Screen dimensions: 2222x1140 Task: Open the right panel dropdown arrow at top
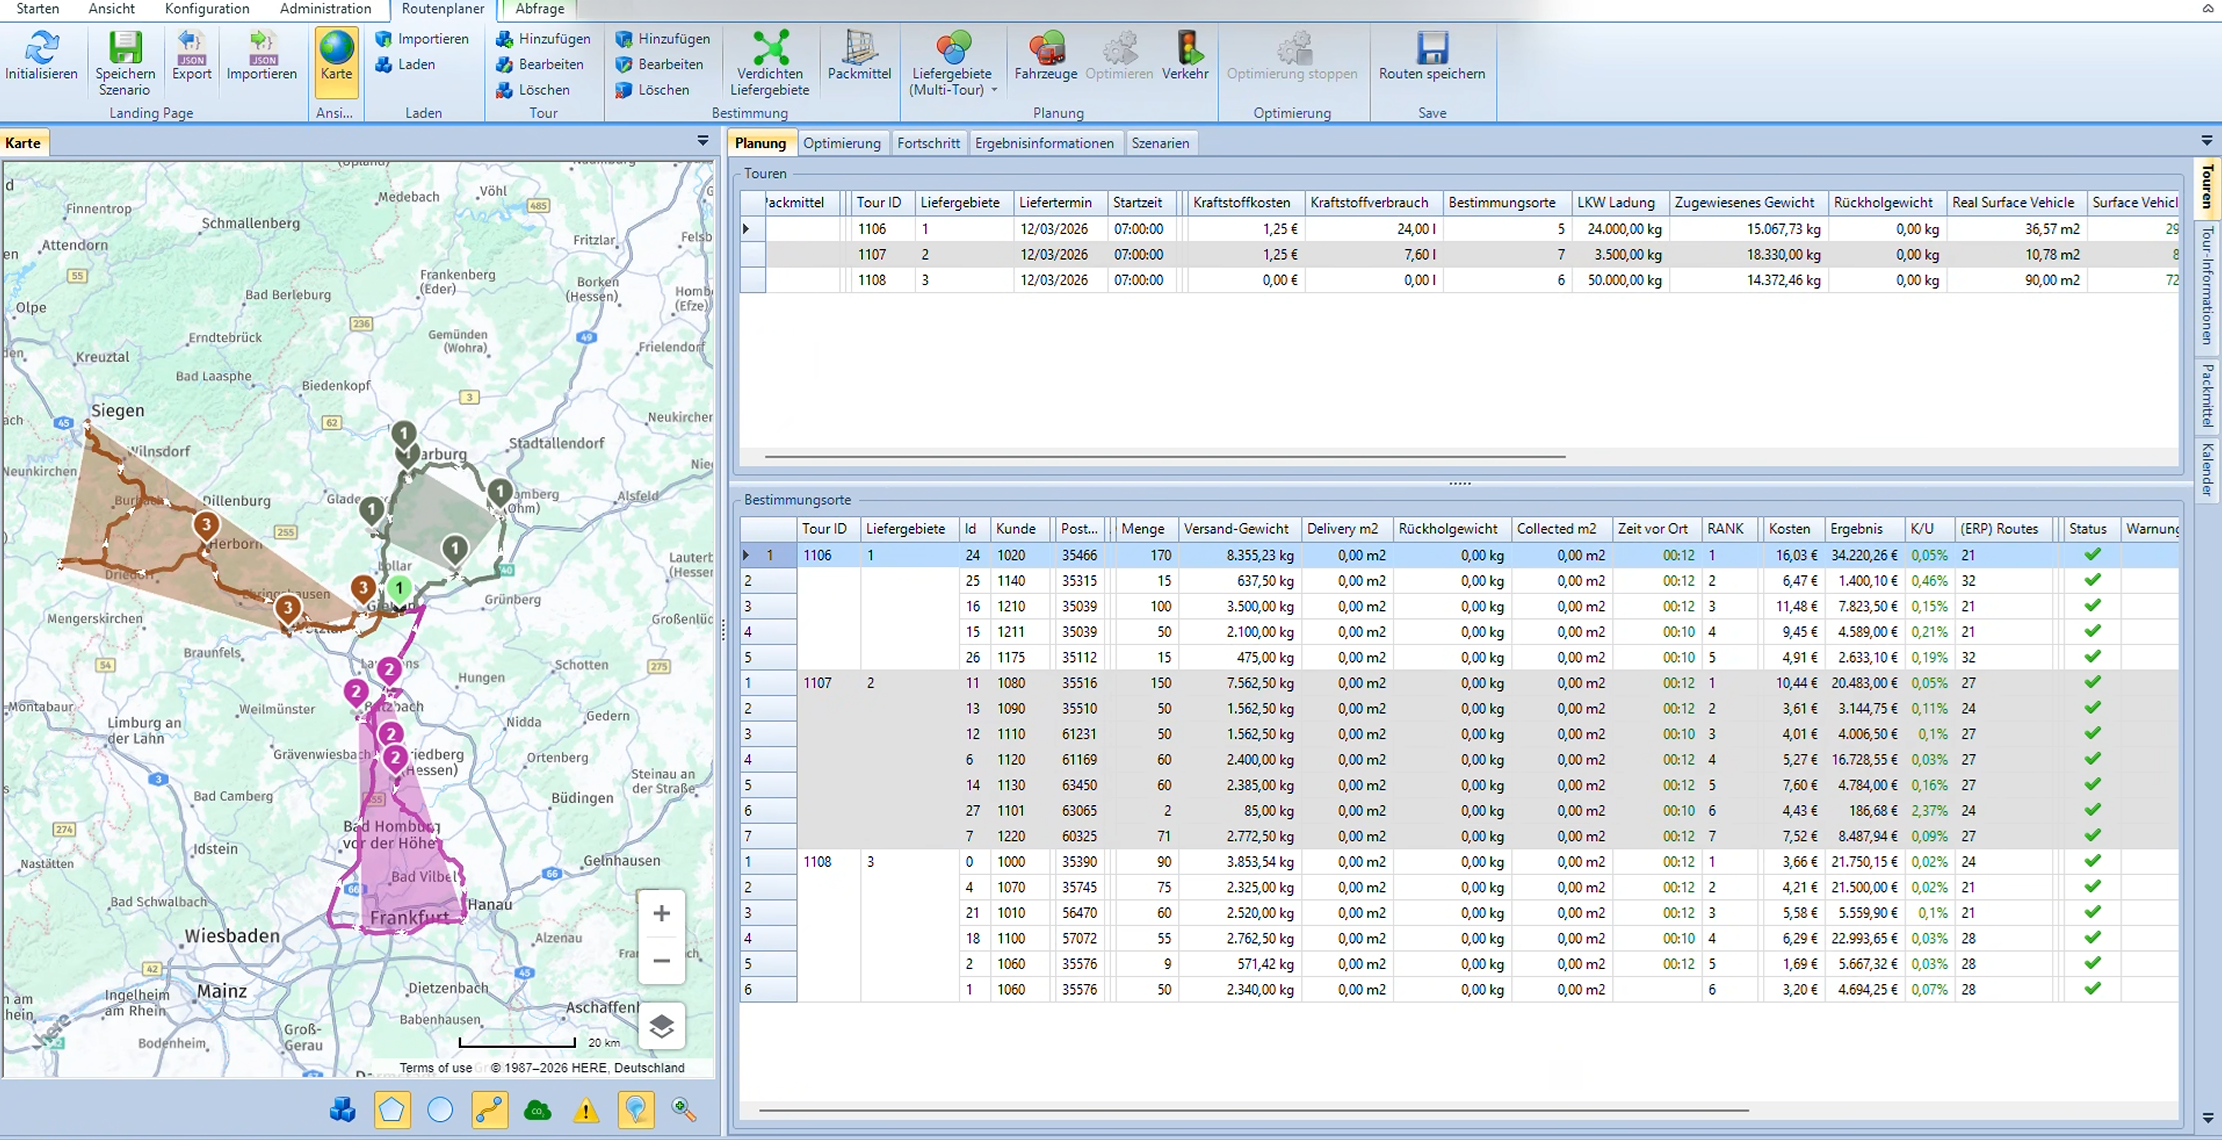[2207, 141]
